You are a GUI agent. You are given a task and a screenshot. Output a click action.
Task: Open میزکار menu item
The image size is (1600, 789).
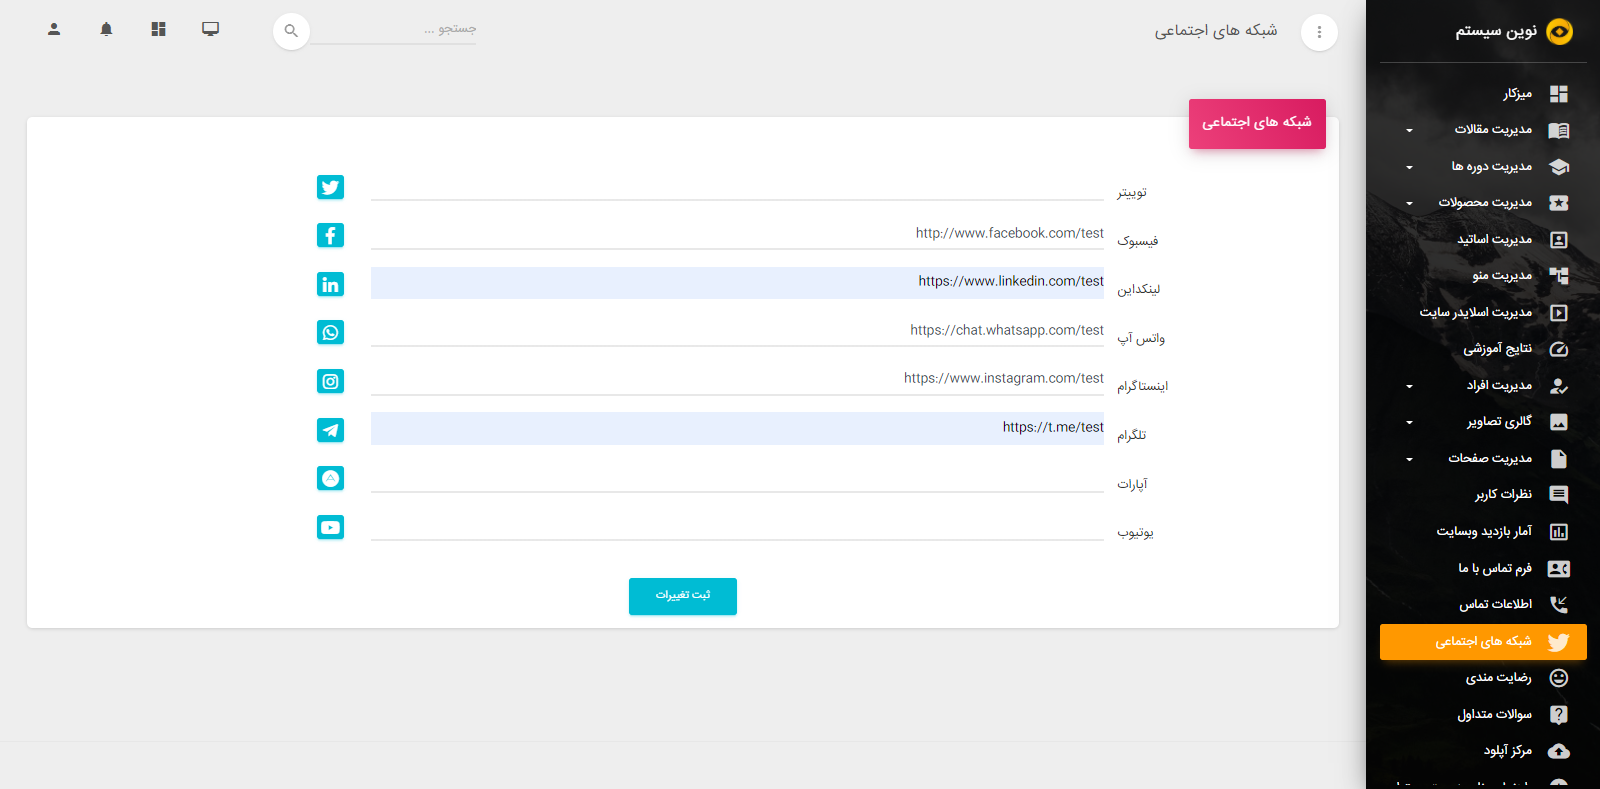click(x=1483, y=94)
